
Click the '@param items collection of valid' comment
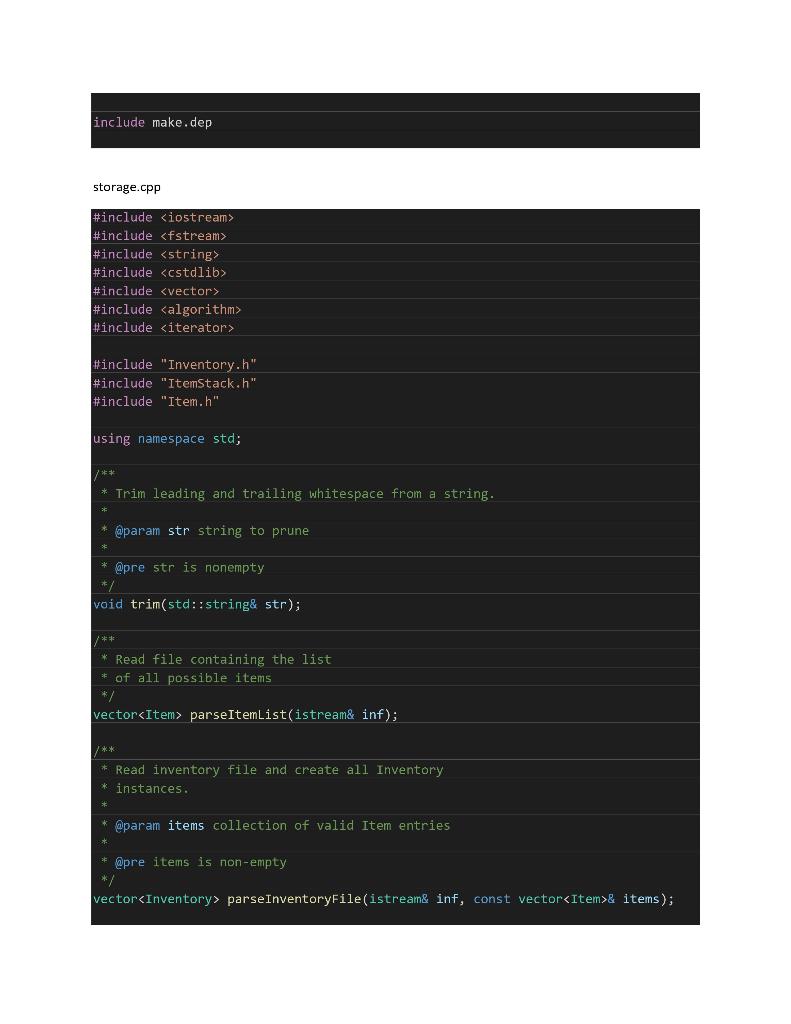click(276, 825)
